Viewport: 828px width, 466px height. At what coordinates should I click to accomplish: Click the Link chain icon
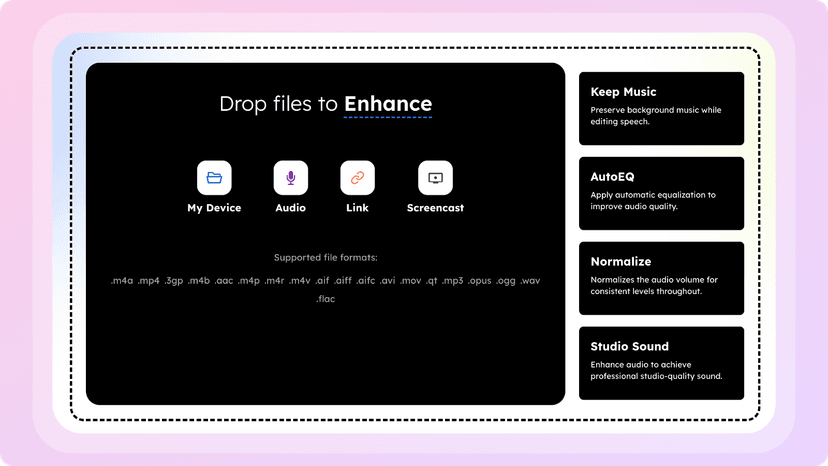point(357,178)
